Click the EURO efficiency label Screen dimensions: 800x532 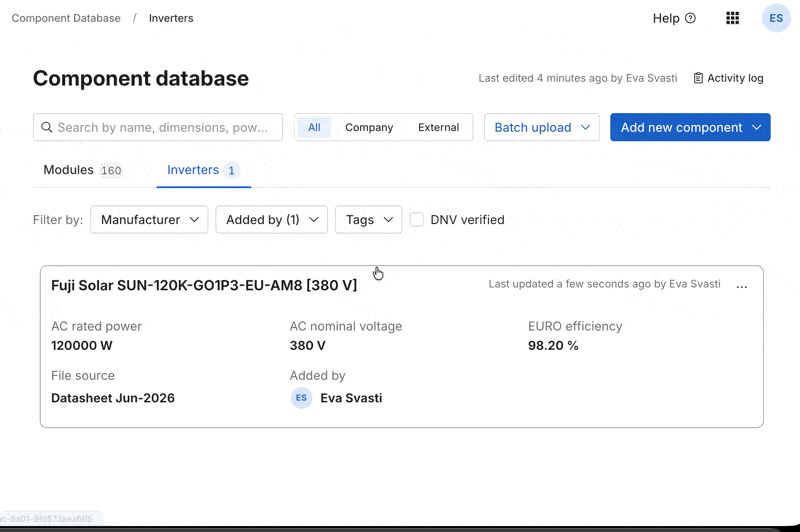pyautogui.click(x=575, y=326)
